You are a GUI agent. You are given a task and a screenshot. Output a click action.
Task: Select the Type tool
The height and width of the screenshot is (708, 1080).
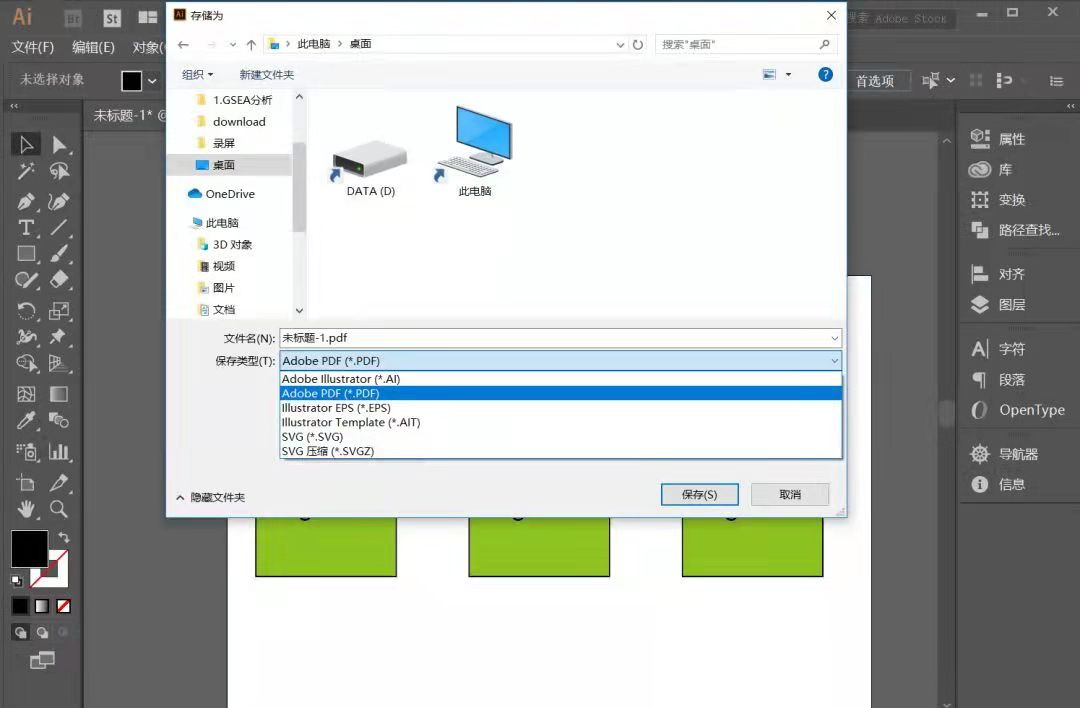click(x=25, y=227)
